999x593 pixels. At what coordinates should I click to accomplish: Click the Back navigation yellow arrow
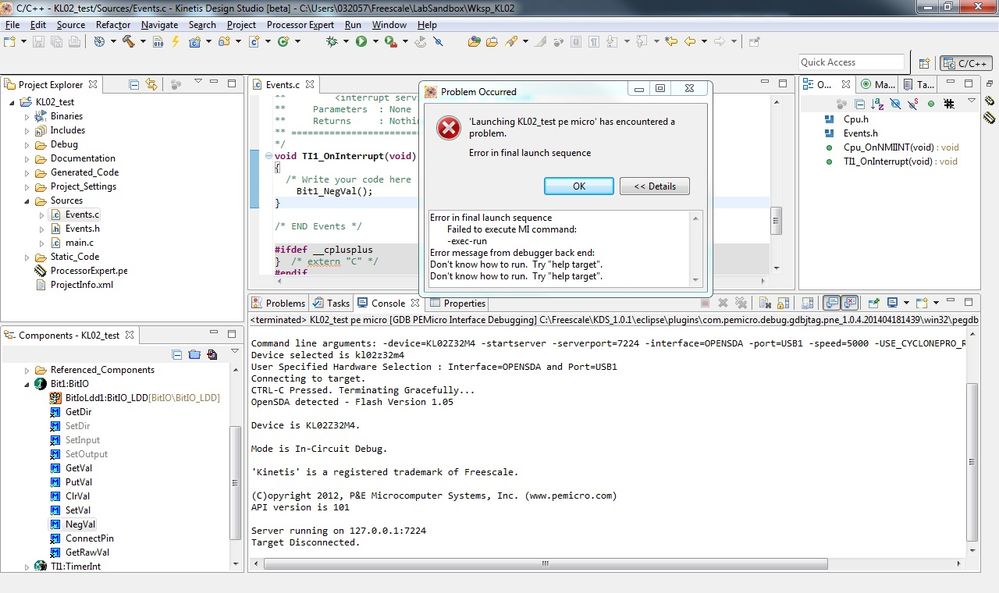pyautogui.click(x=690, y=41)
